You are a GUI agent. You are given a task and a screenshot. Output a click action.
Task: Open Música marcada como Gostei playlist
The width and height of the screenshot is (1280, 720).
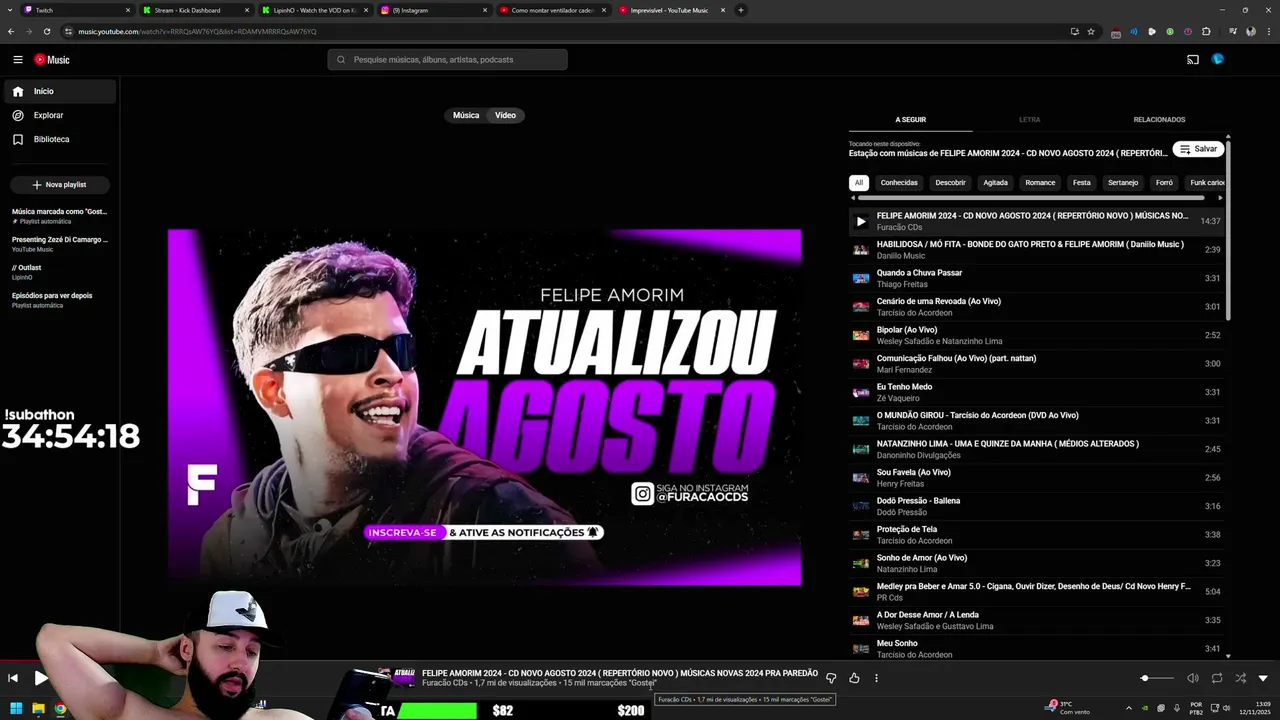[x=60, y=216]
